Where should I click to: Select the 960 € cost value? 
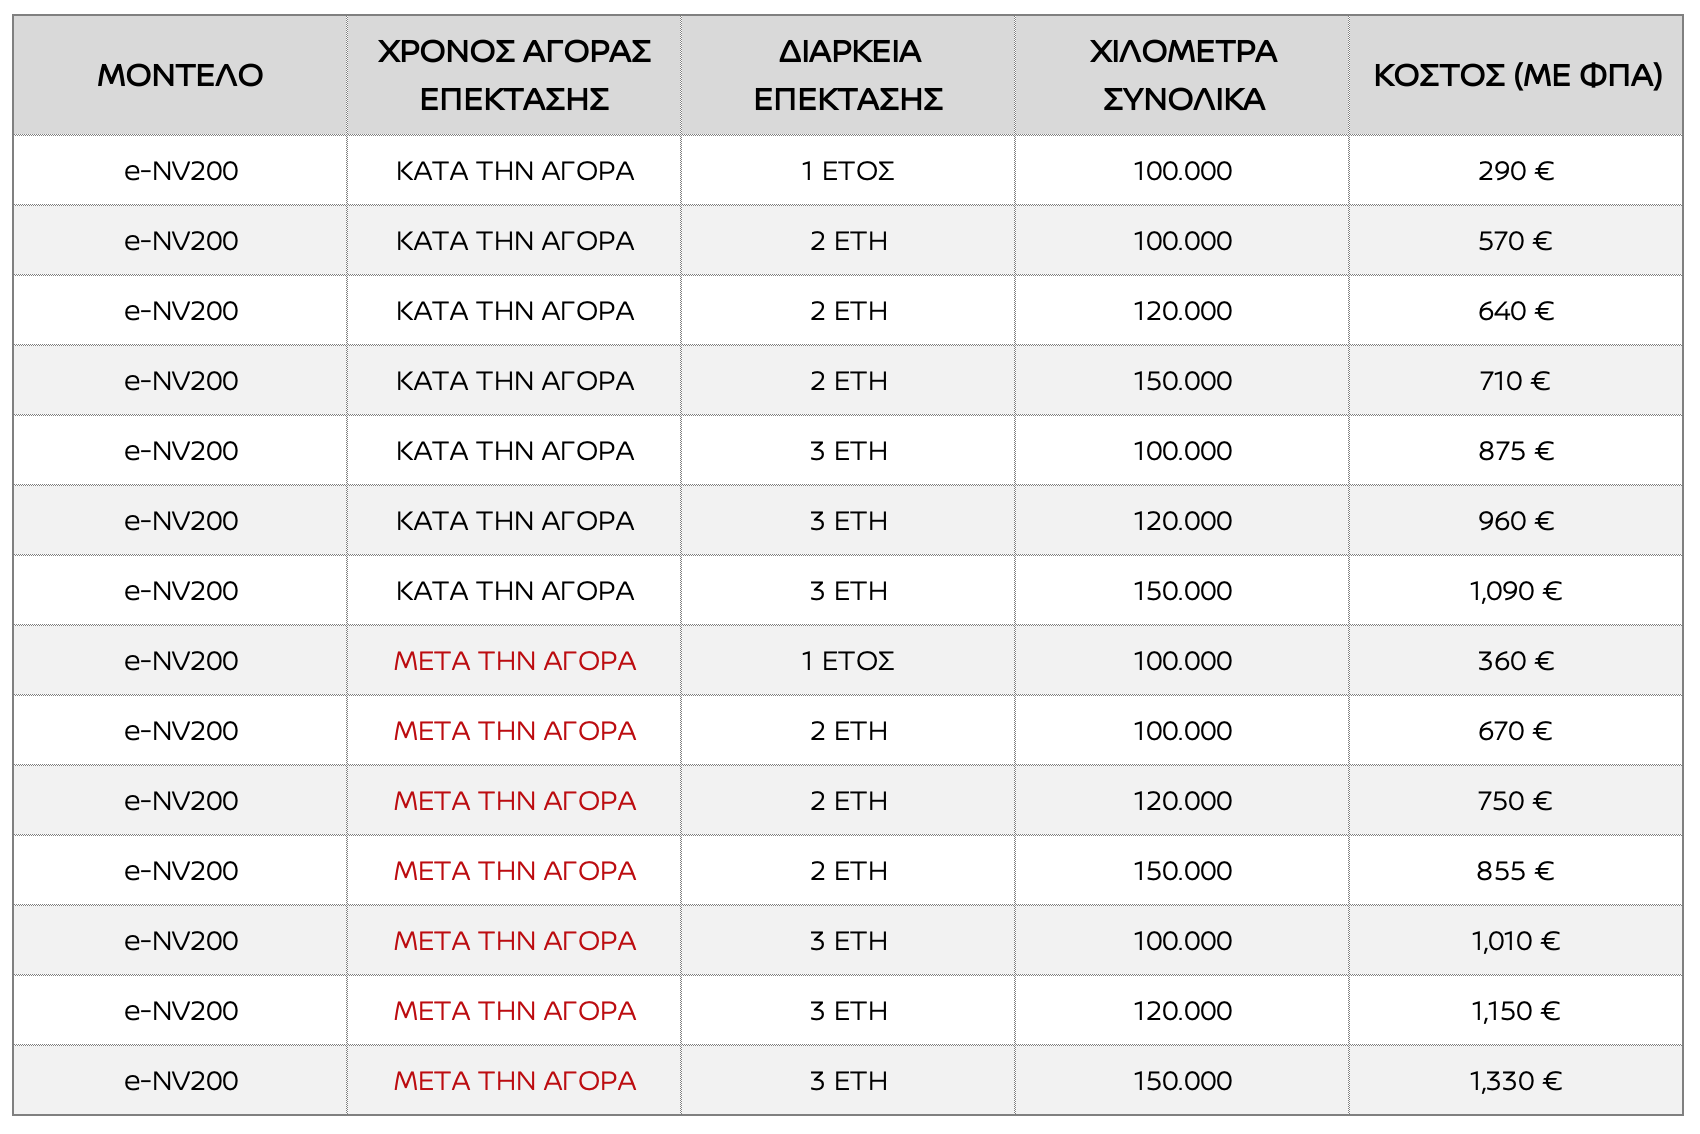click(1516, 521)
